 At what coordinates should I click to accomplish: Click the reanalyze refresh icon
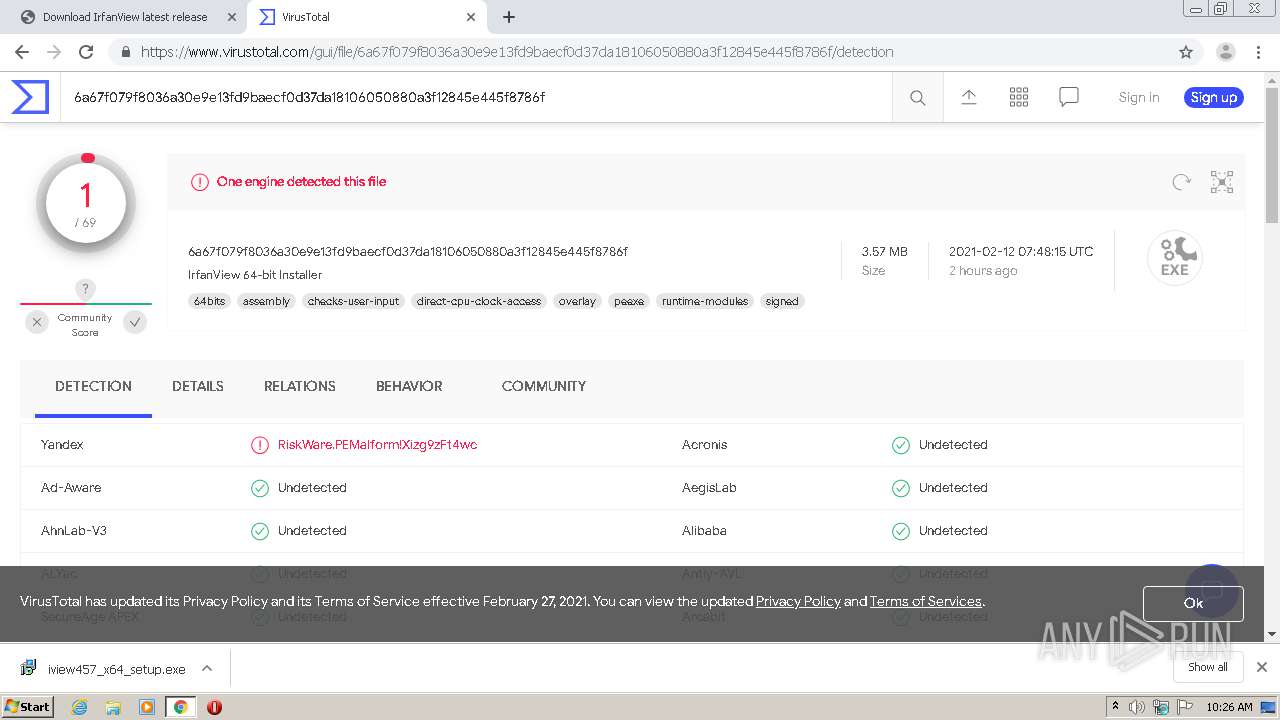[1181, 182]
